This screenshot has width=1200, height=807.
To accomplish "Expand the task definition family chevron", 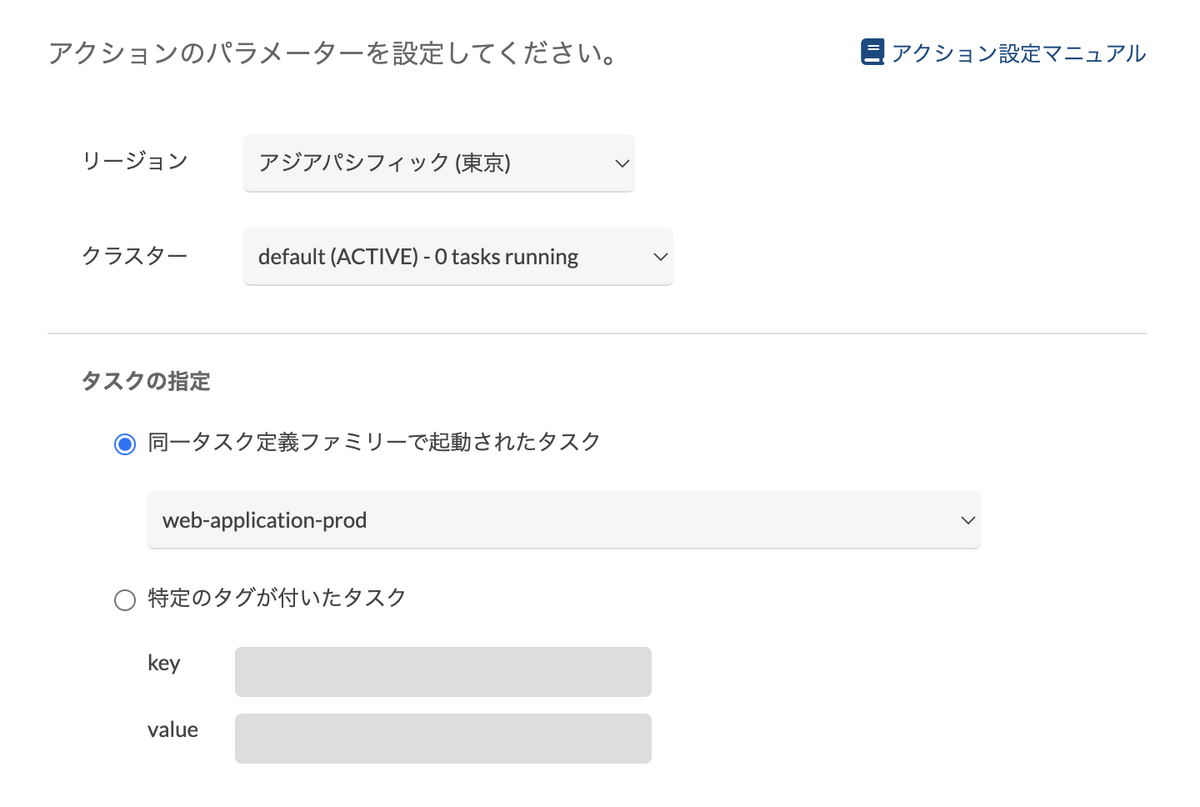I will point(967,520).
